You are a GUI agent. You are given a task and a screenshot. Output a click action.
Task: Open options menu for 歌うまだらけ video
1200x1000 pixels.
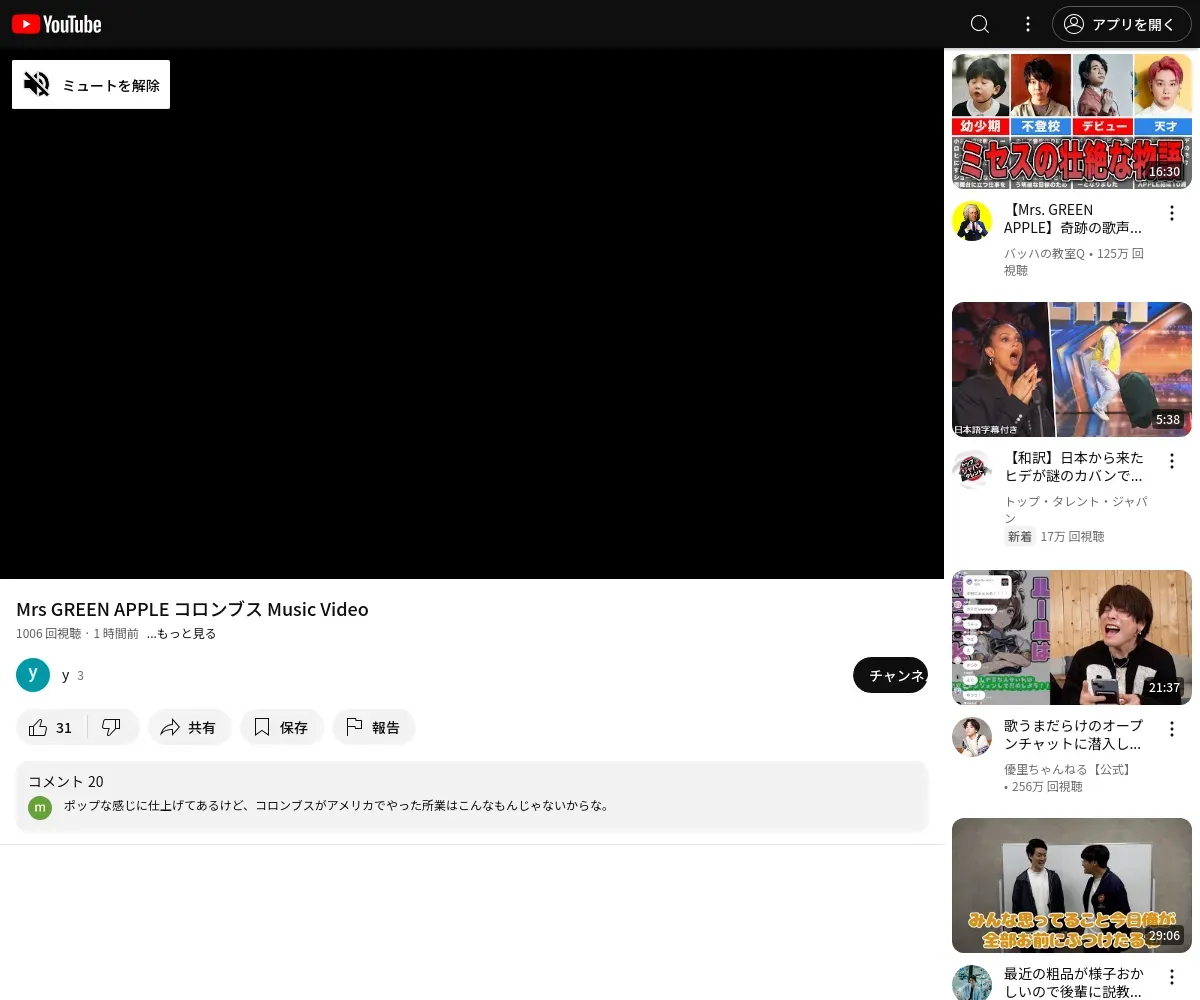[x=1172, y=729]
